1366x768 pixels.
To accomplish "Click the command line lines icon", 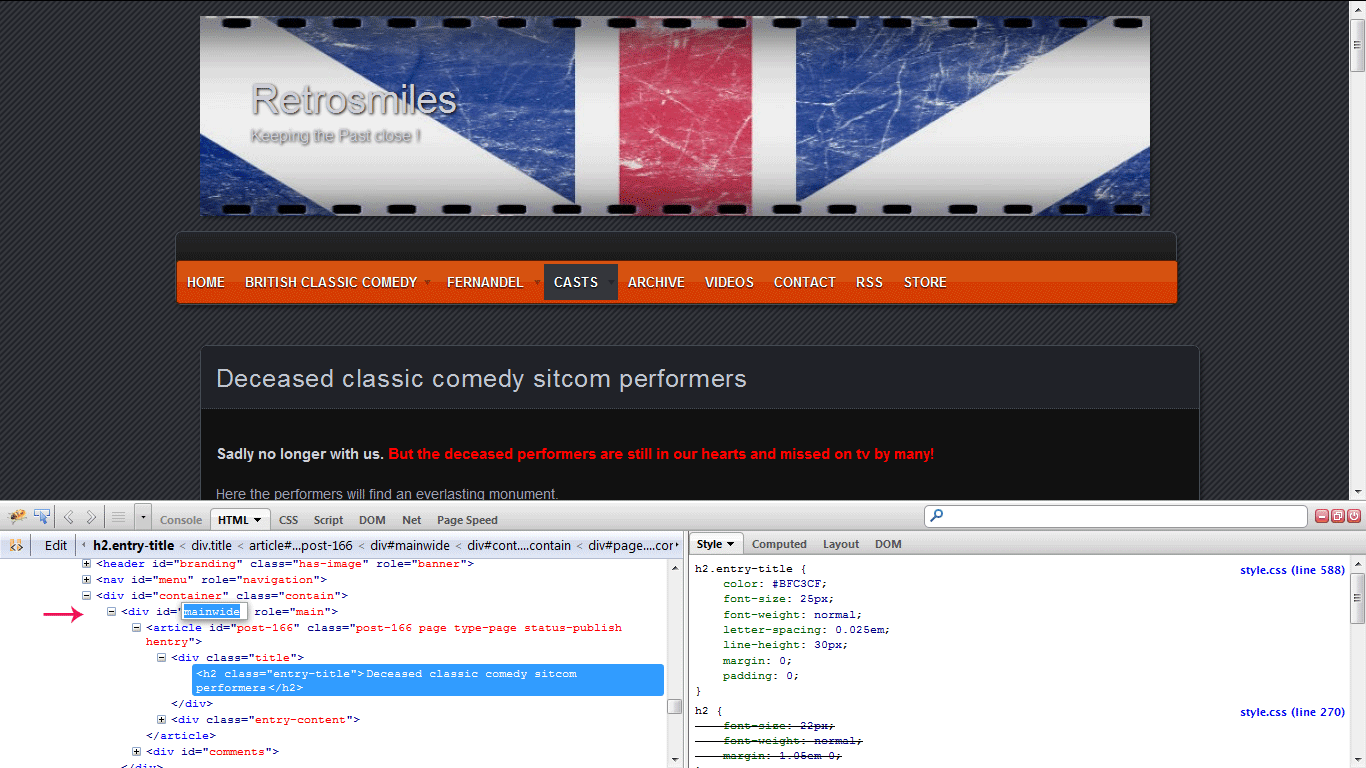I will (x=118, y=517).
